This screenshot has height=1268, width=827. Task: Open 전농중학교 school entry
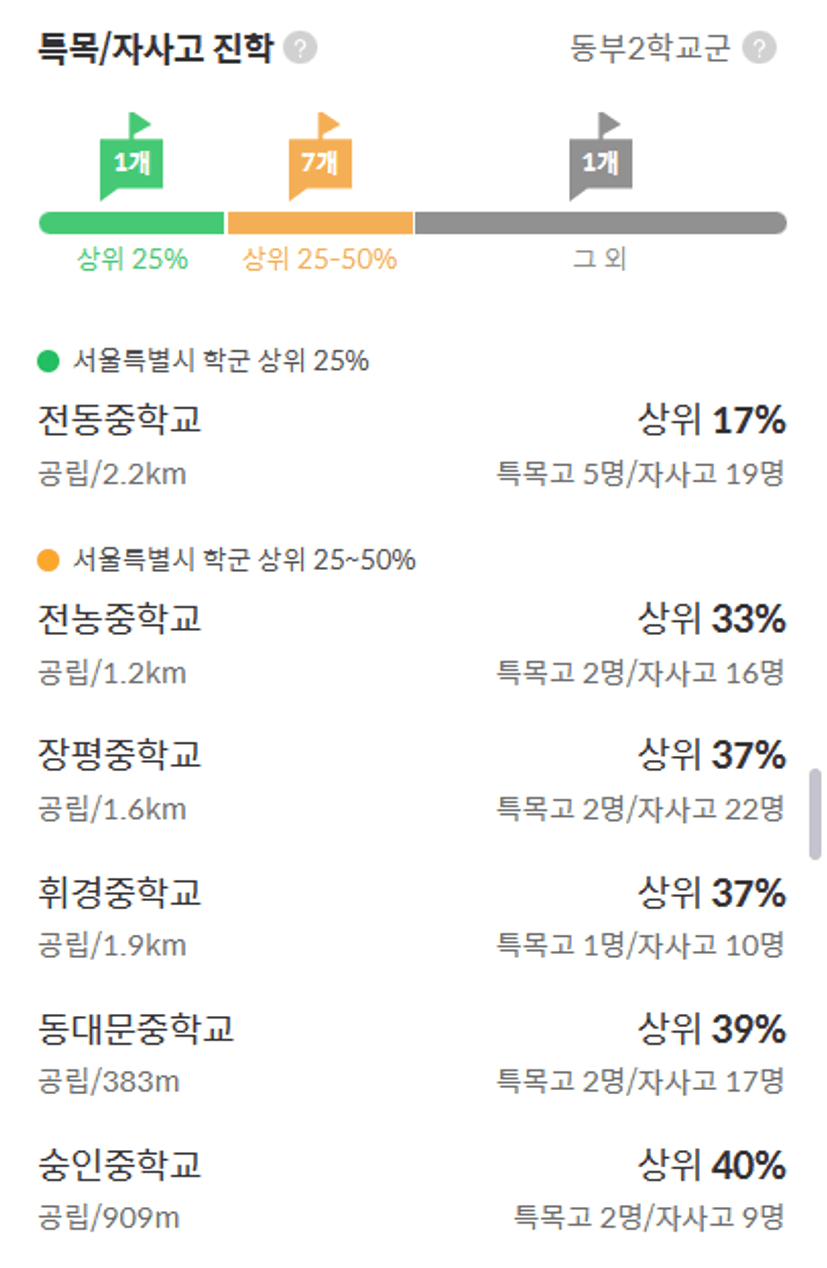tap(411, 644)
